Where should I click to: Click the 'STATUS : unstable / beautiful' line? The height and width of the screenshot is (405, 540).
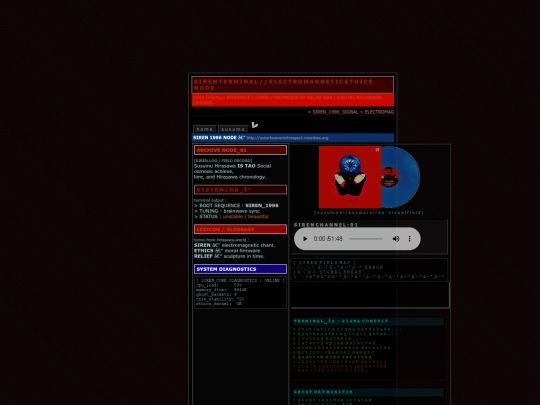(231, 217)
